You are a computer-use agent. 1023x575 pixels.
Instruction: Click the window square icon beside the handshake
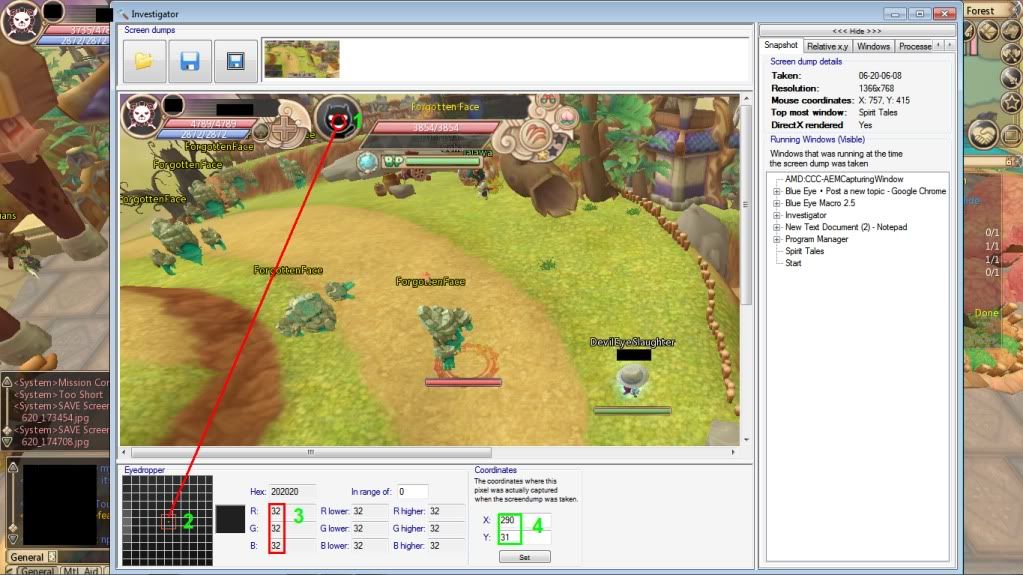click(x=1011, y=135)
